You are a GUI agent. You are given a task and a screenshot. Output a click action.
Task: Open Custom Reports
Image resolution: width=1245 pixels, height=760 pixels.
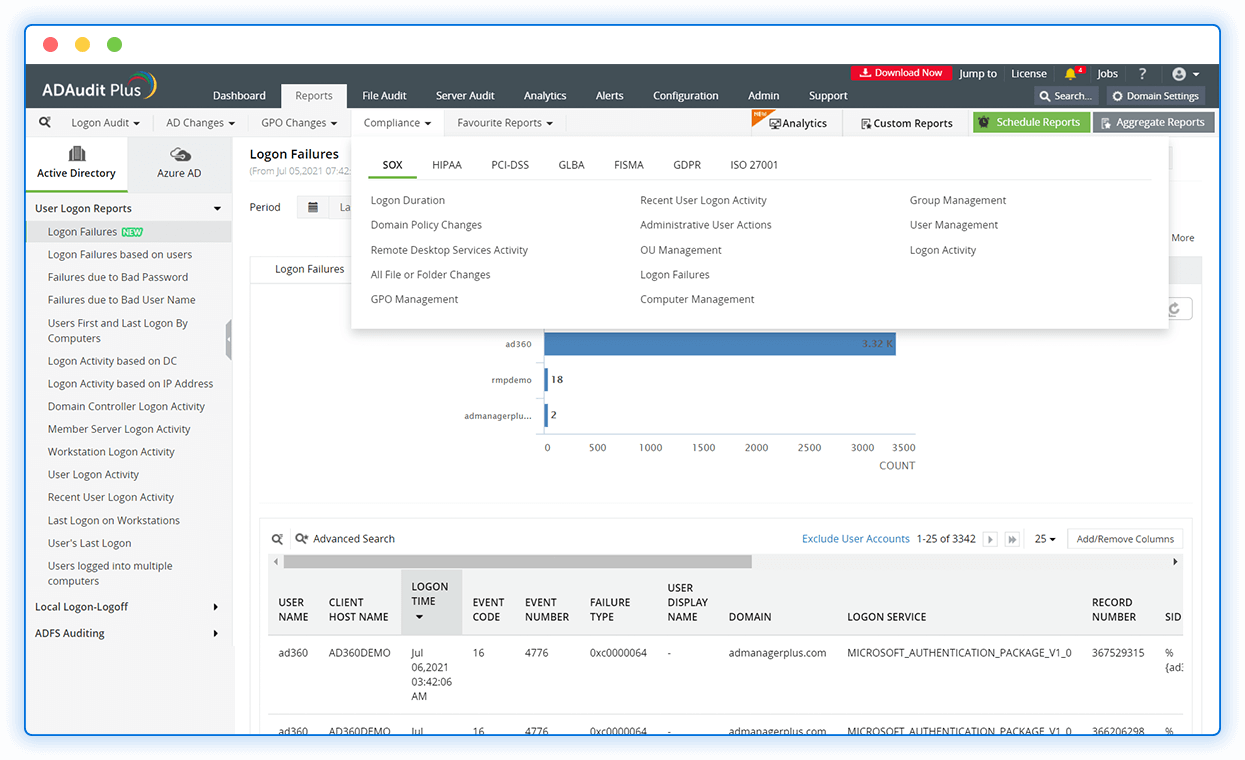pyautogui.click(x=906, y=123)
